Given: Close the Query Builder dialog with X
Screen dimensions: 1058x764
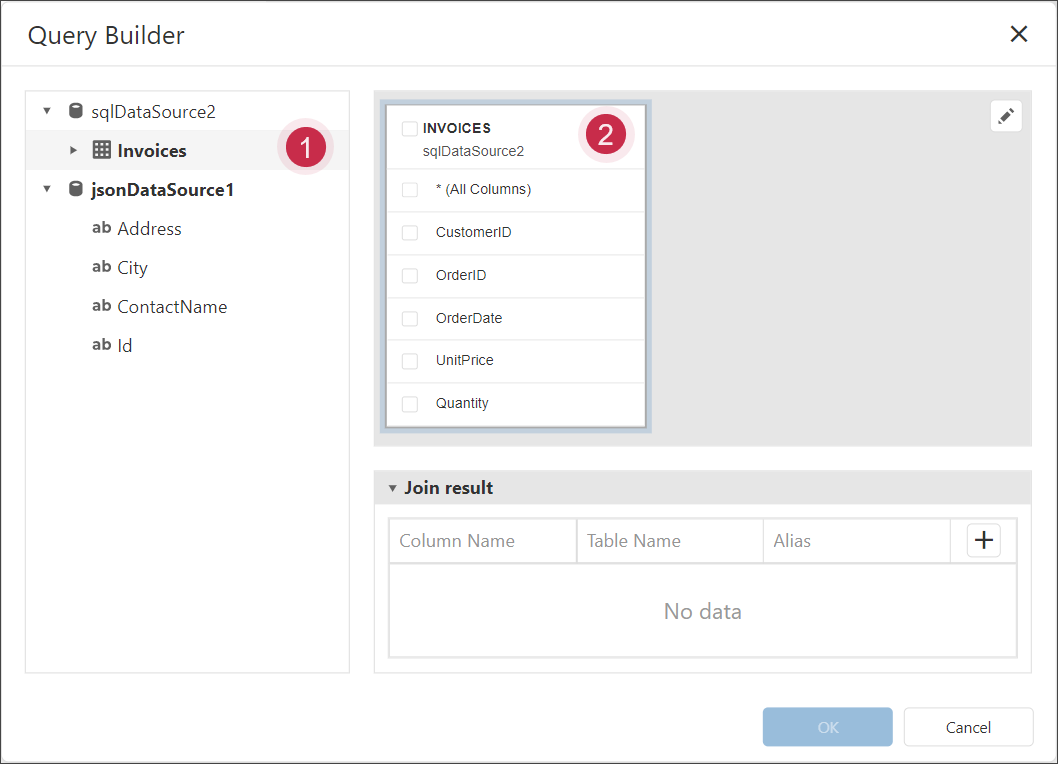Looking at the screenshot, I should tap(1018, 35).
